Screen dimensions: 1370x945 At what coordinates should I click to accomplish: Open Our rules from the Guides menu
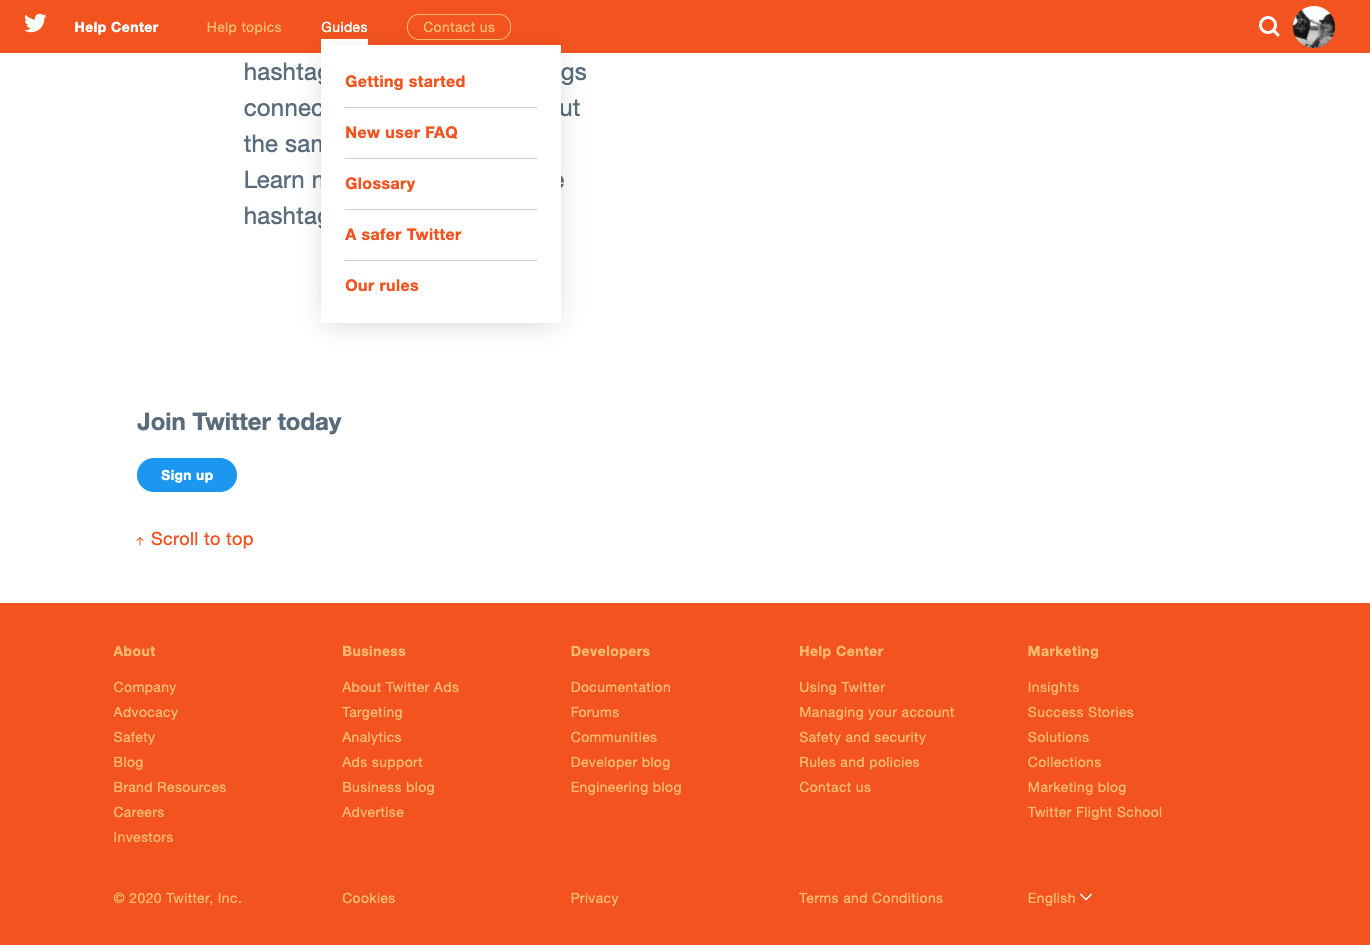[x=382, y=286]
